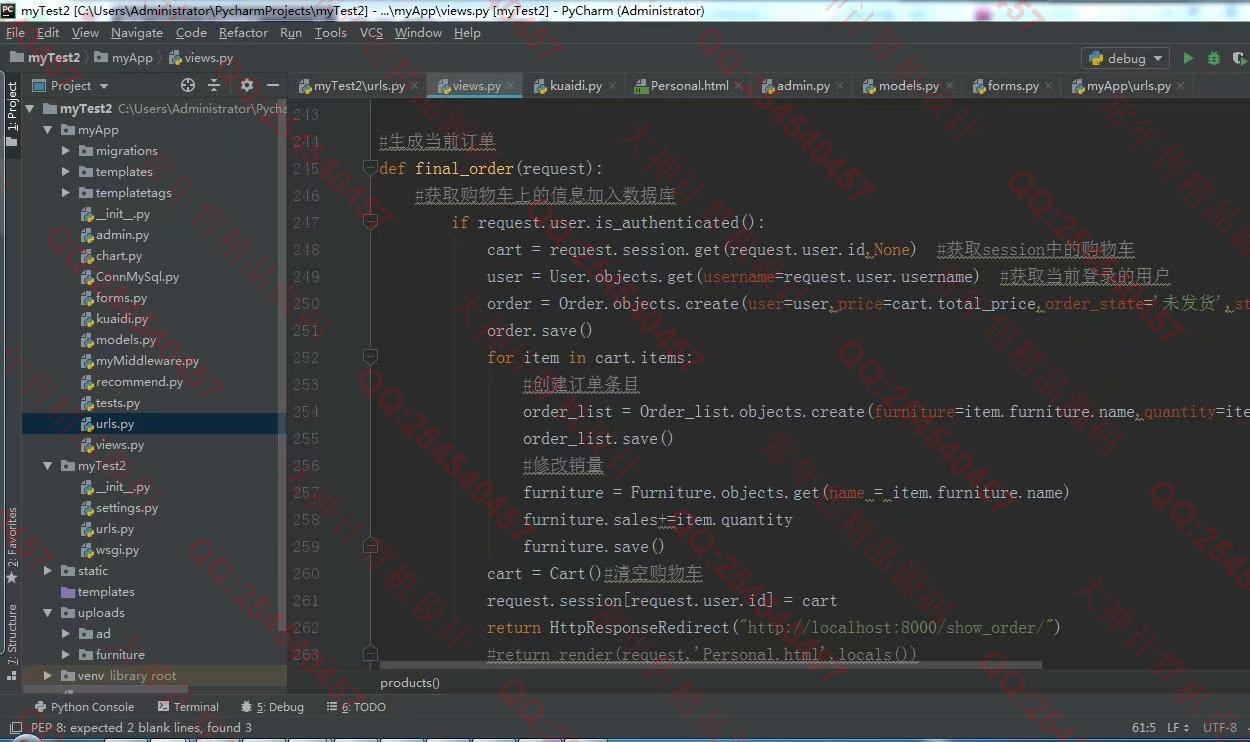Expand the ad folder under uploads
The image size is (1250, 742).
tap(66, 634)
